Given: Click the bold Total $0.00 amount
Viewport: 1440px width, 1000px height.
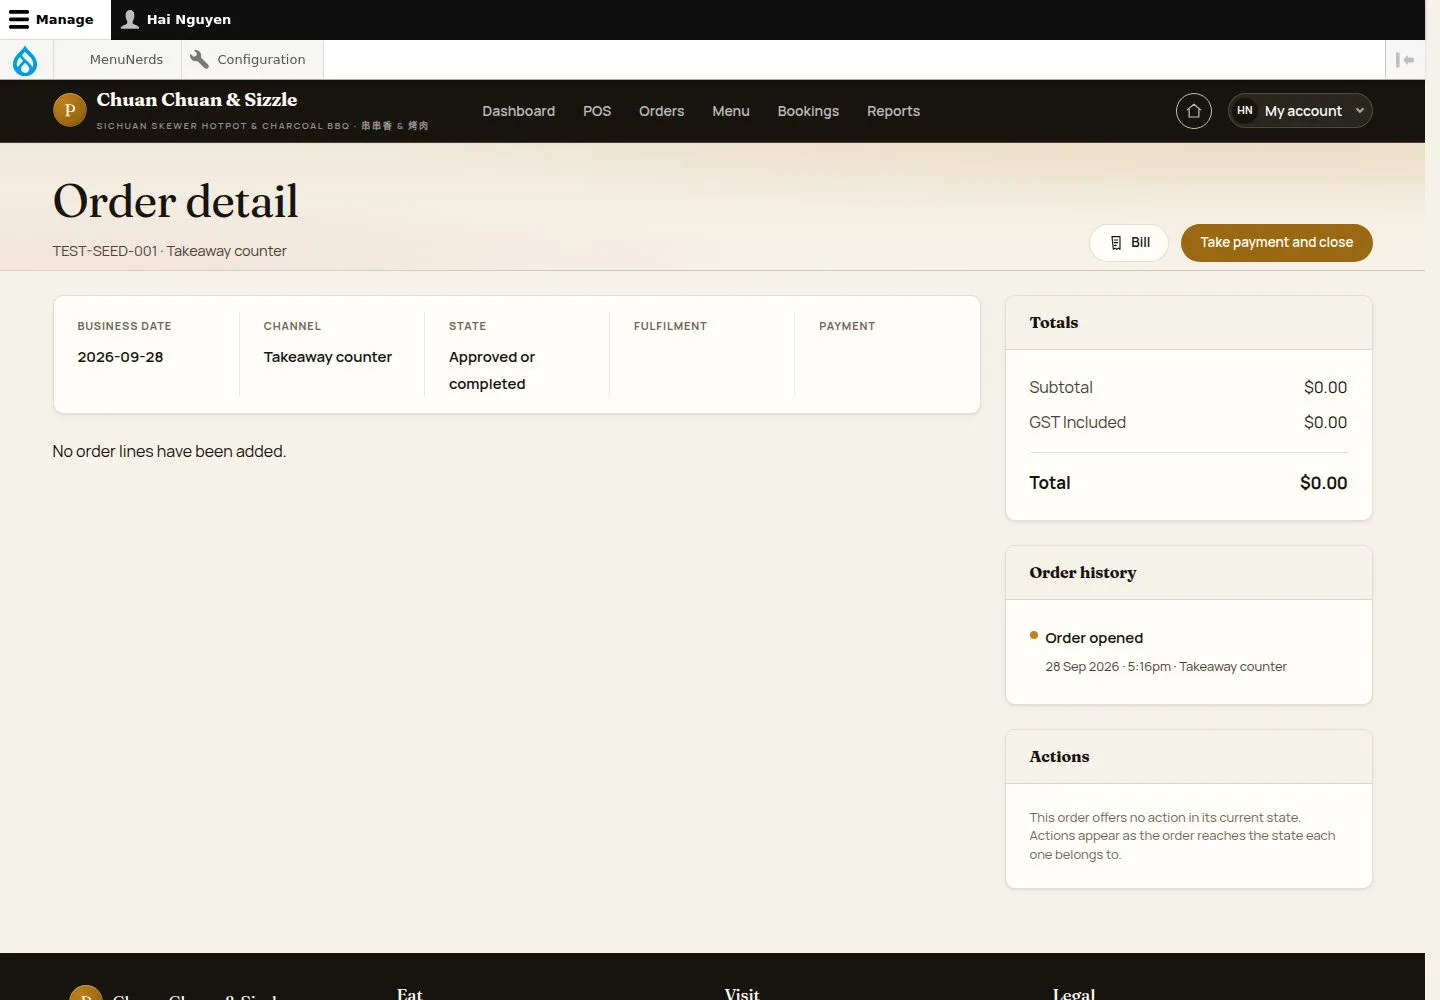Looking at the screenshot, I should point(1323,483).
